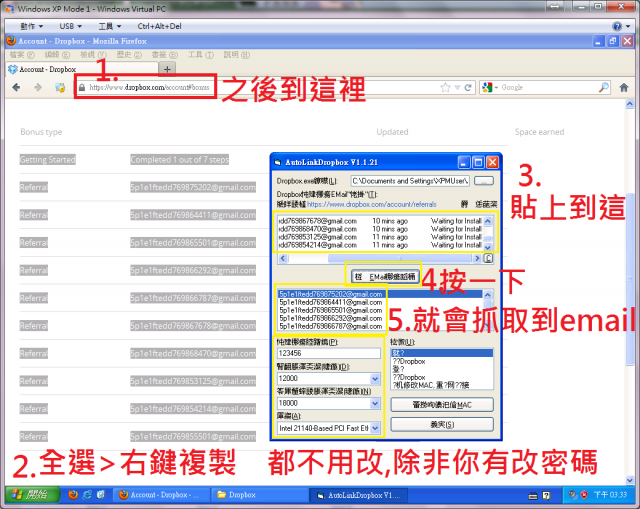Launch Firefox from the quick launch bar
Viewport: 640px width, 509px height.
tap(73, 495)
